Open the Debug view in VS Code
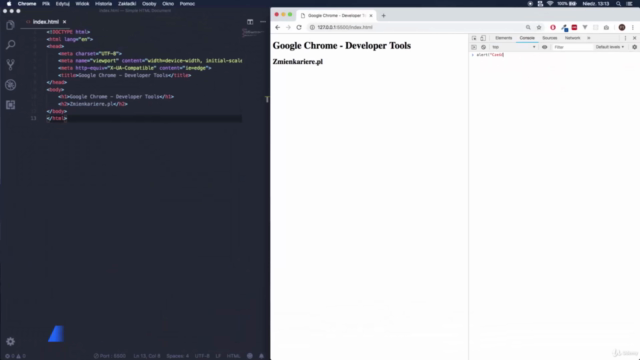This screenshot has width=640, height=360. click(x=11, y=84)
